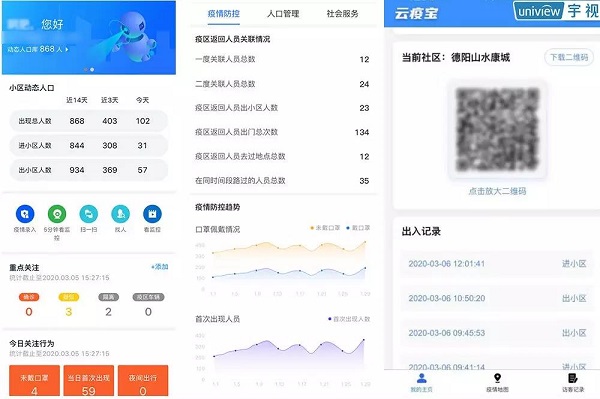Open the 找人 person search icon
Image resolution: width=600 pixels, height=399 pixels.
(x=120, y=214)
